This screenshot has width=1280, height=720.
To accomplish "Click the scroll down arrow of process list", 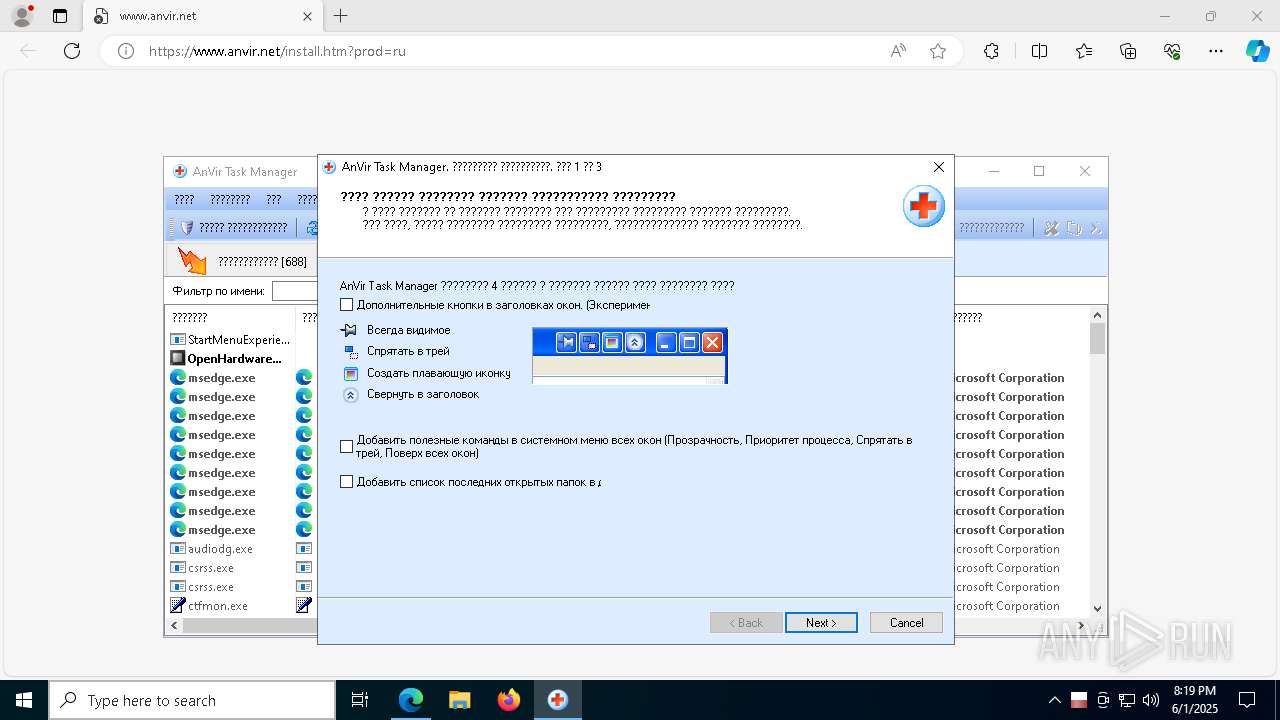I will (x=1098, y=608).
